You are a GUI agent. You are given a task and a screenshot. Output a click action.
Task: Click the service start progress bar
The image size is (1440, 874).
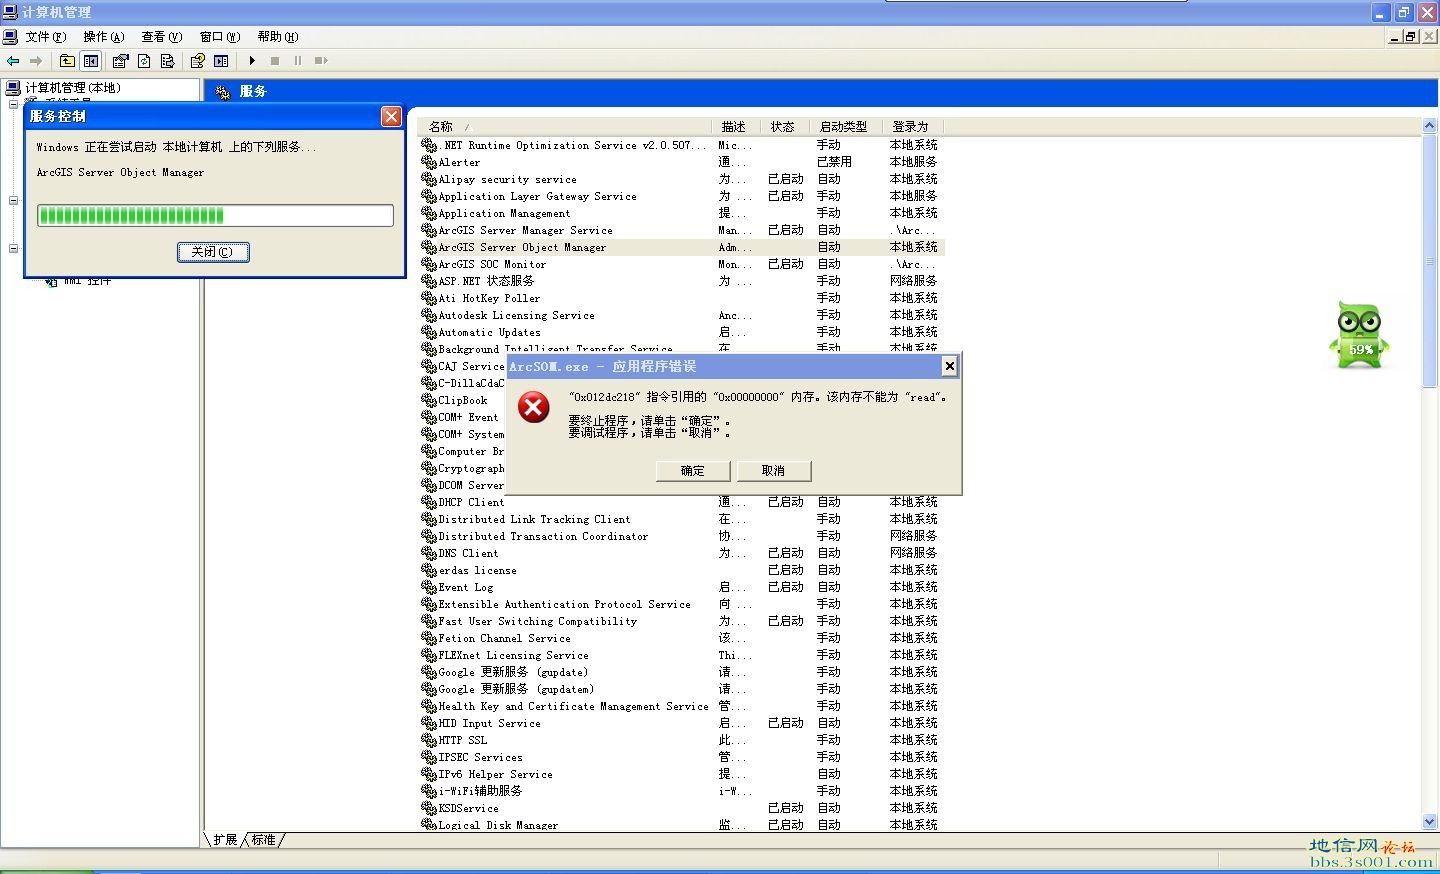[215, 215]
